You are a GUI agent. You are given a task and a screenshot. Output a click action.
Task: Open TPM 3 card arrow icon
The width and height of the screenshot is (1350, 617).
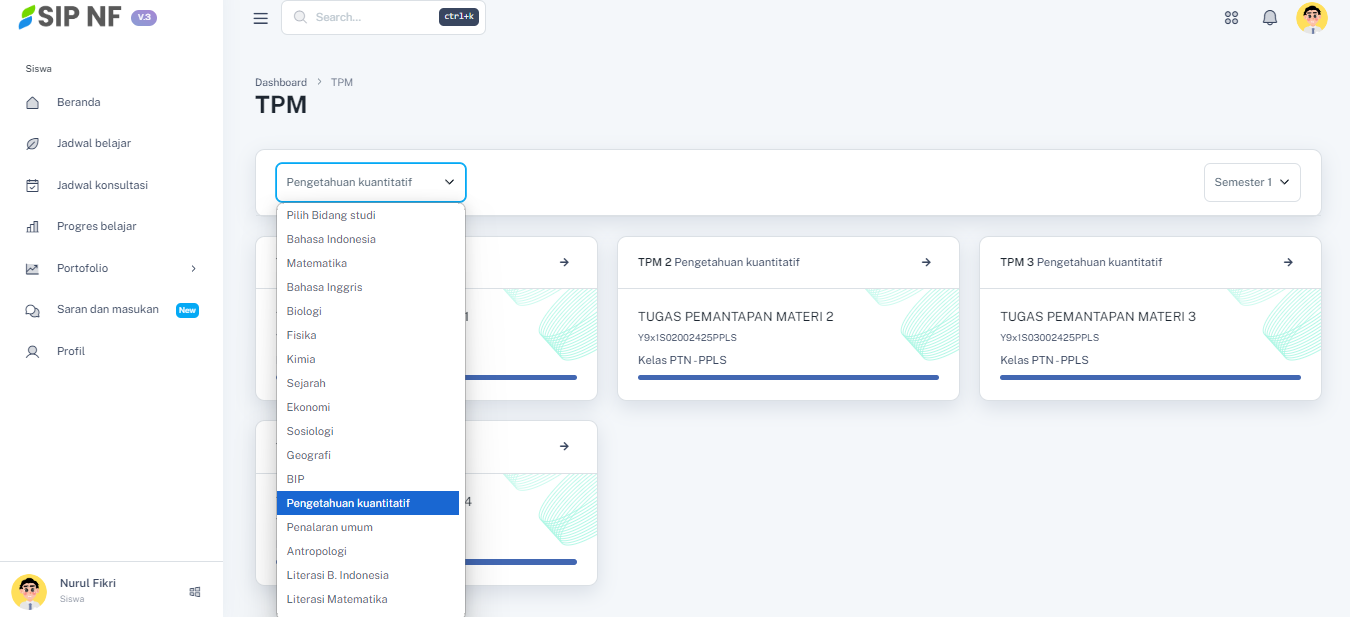1288,262
